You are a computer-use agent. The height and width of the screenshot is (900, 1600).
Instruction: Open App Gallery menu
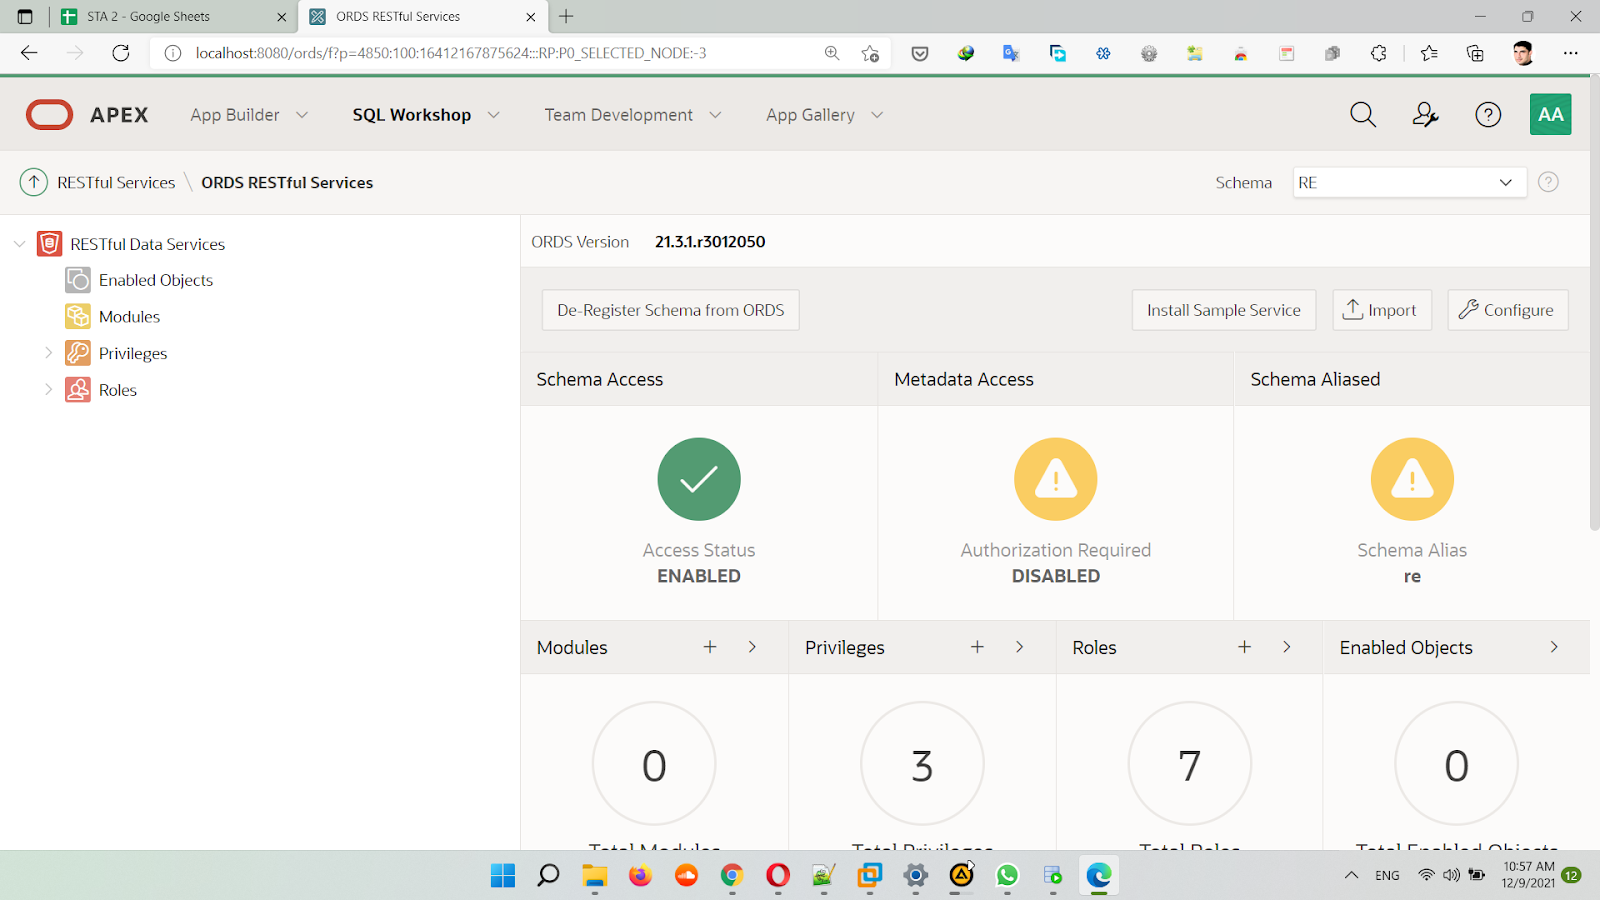[x=825, y=115]
